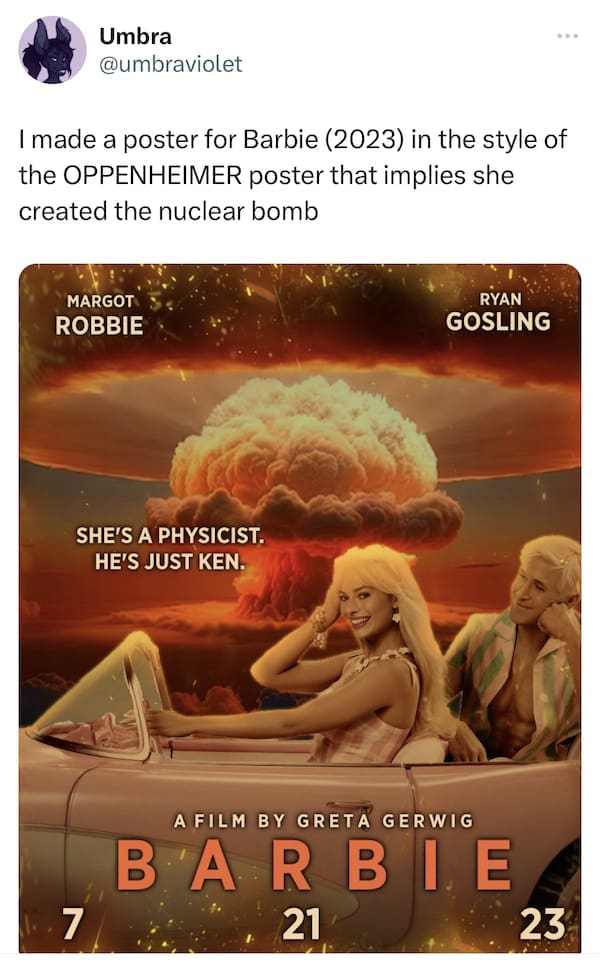
Task: Click the tweet text about OPPENHEIMER poster
Action: [x=293, y=176]
